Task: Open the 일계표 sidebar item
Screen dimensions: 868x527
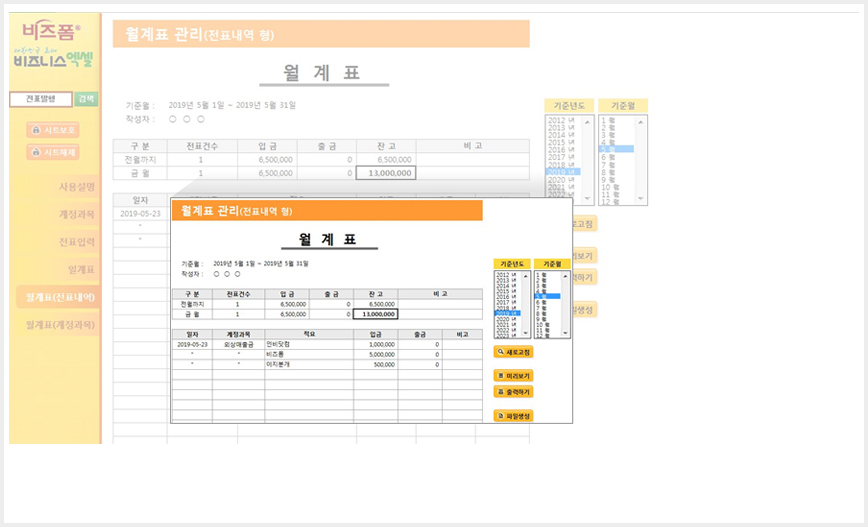Action: point(81,270)
